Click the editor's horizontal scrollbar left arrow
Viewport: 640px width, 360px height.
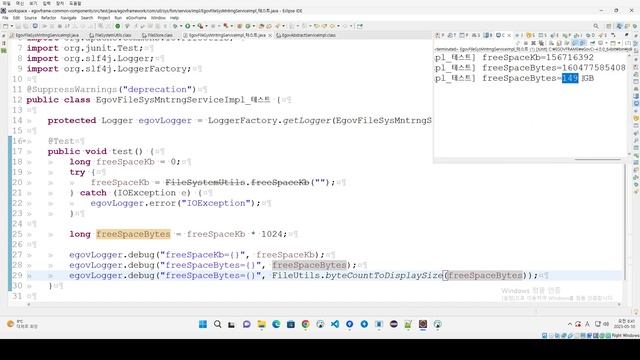coord(29,304)
